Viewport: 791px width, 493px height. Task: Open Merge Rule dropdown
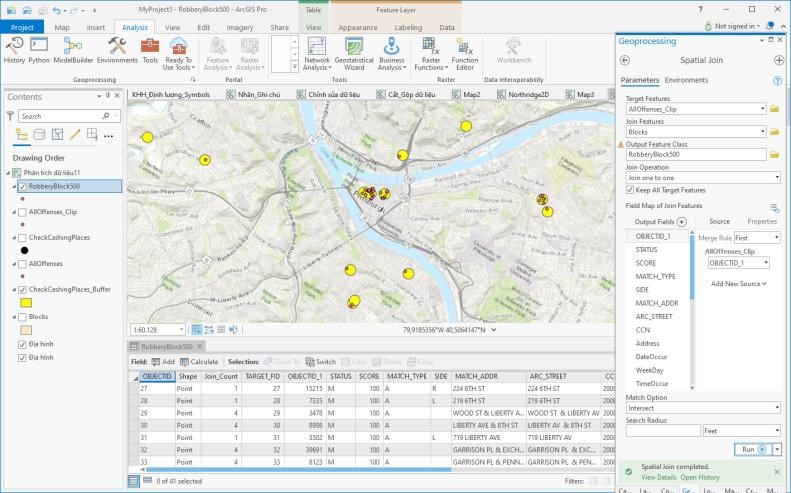coord(776,238)
